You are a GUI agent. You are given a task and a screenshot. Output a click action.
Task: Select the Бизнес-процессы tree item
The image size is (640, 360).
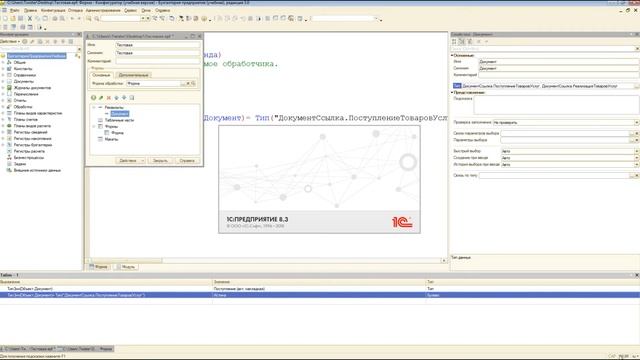[29, 158]
